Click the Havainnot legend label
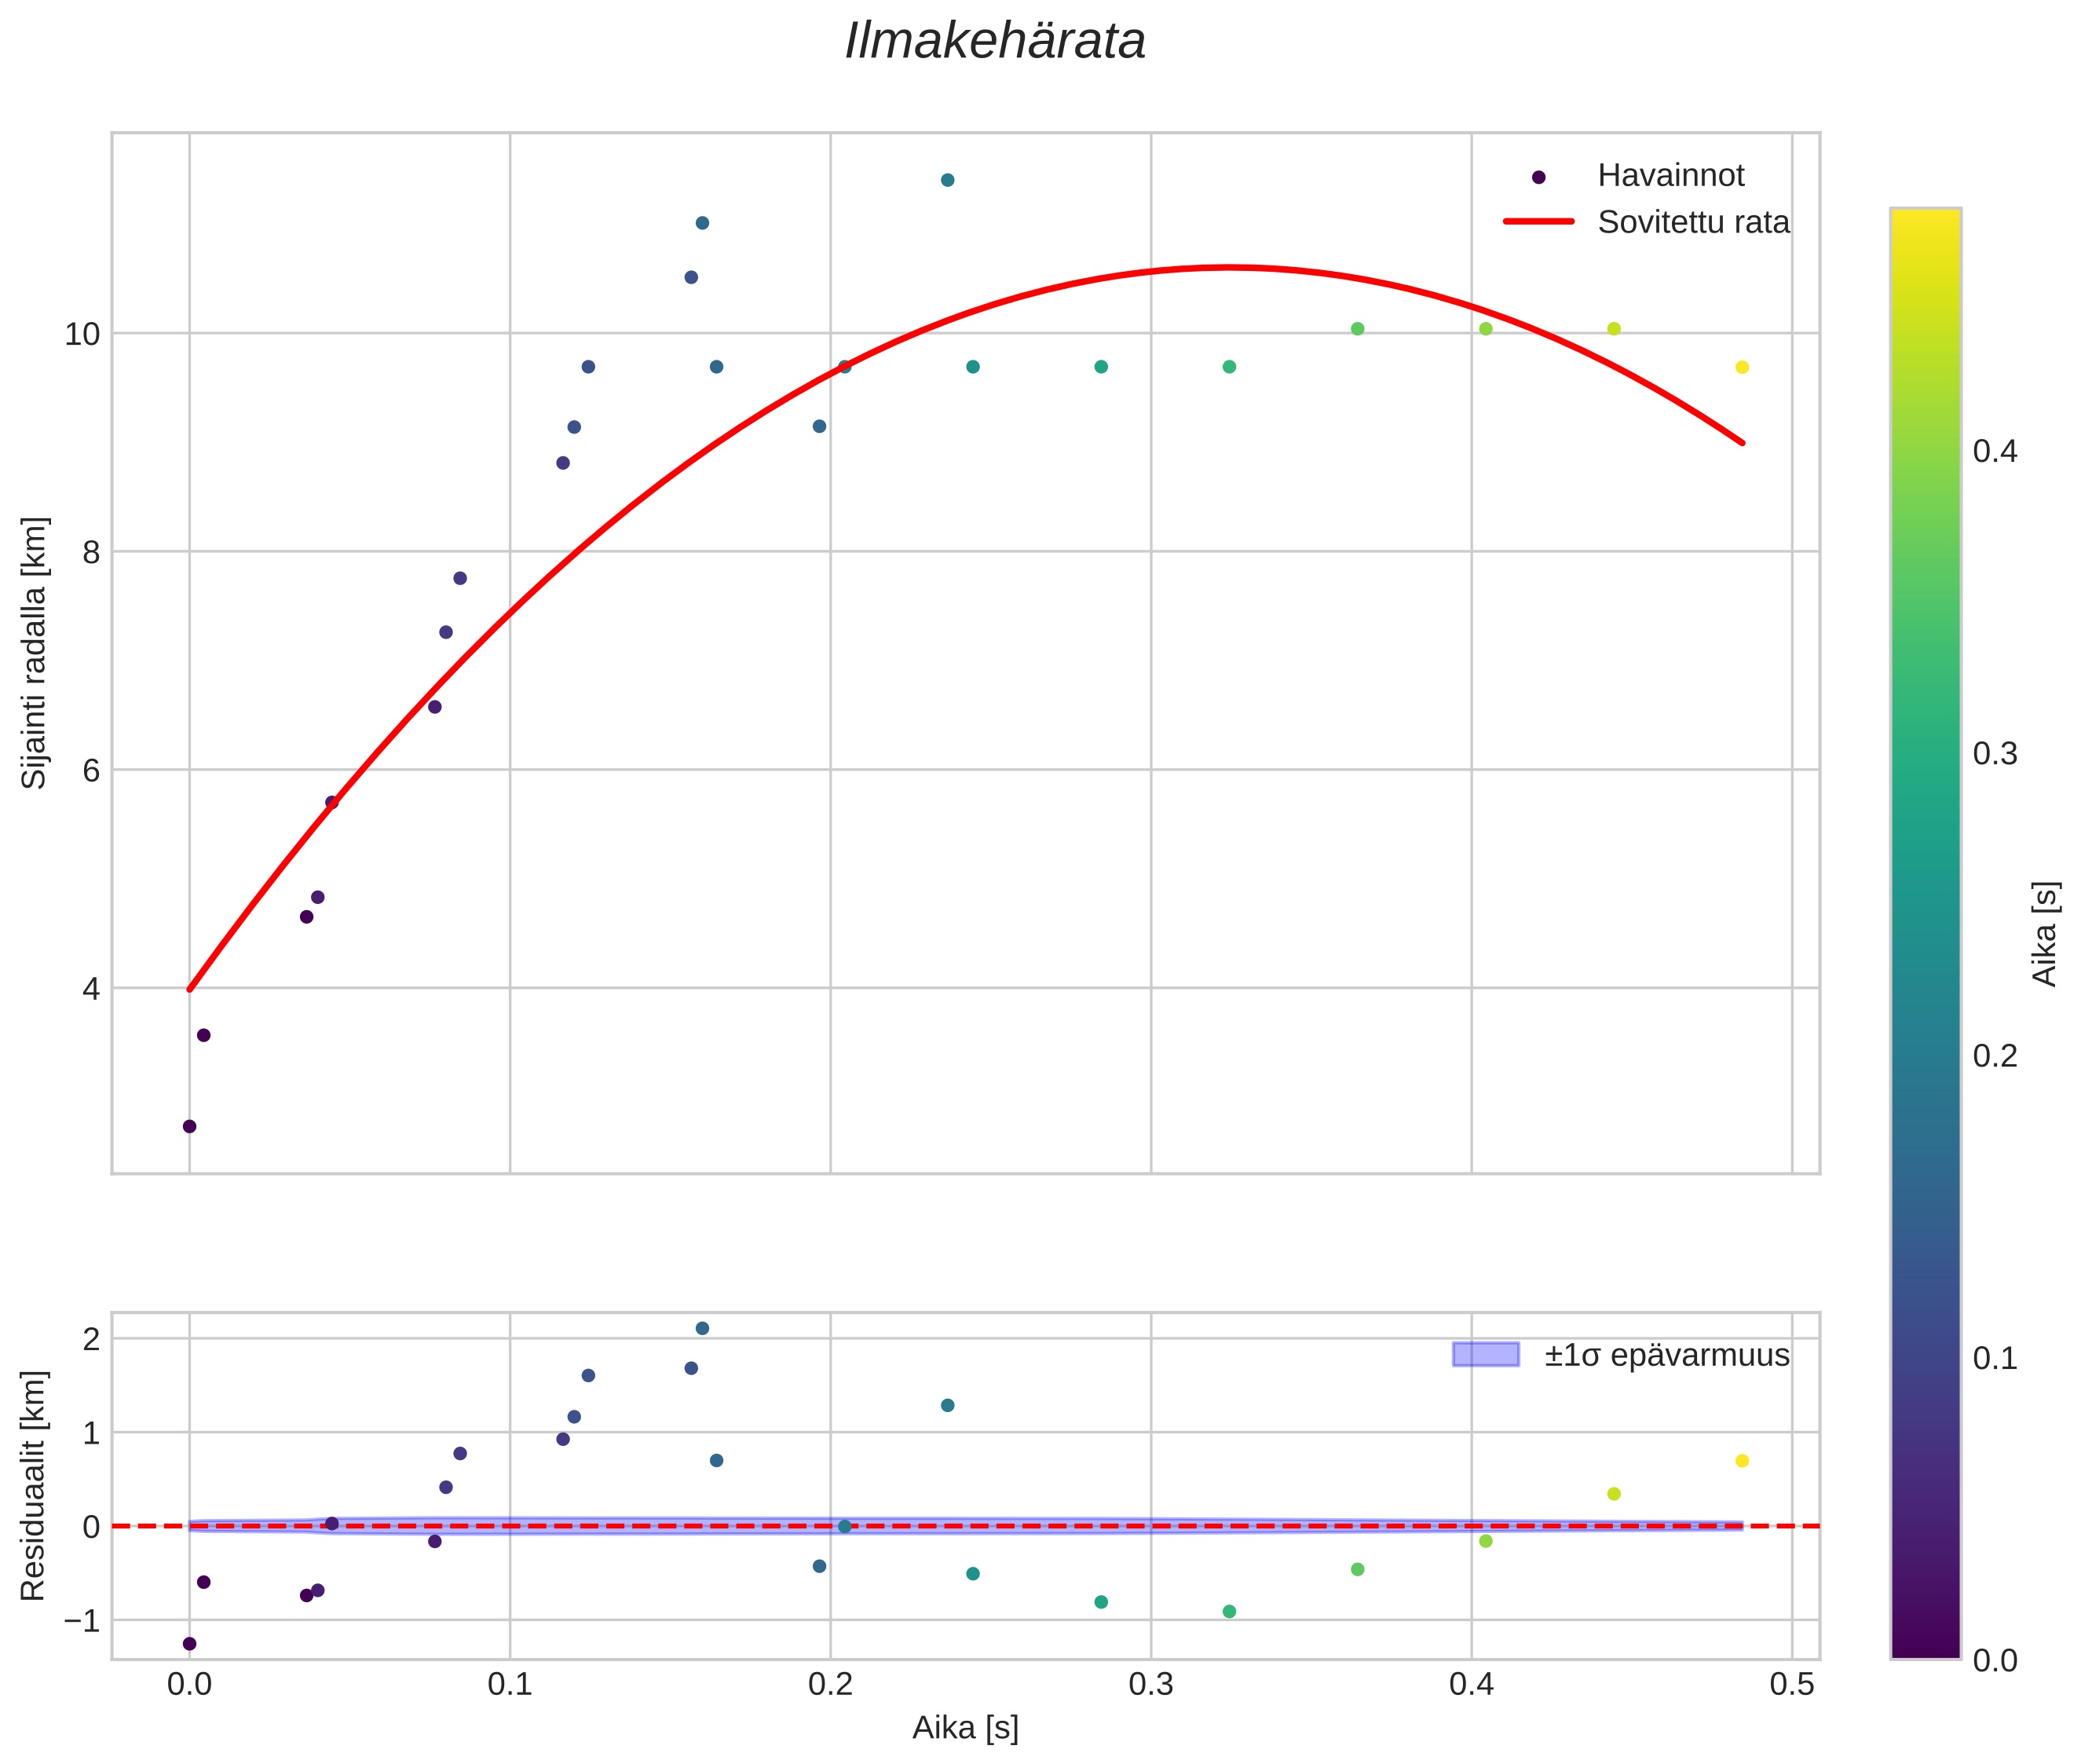The height and width of the screenshot is (1764, 2081). coord(1670,176)
